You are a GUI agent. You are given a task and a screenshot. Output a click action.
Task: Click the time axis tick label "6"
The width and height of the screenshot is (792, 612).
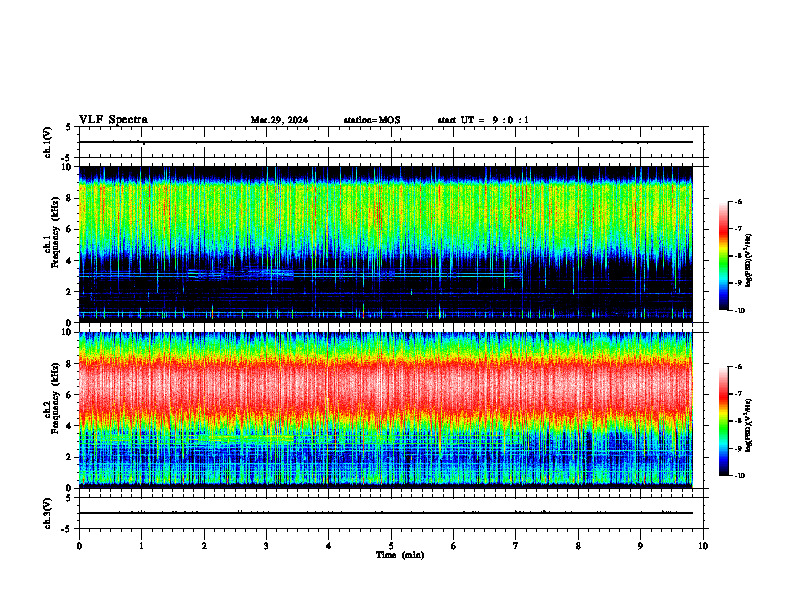coord(453,546)
